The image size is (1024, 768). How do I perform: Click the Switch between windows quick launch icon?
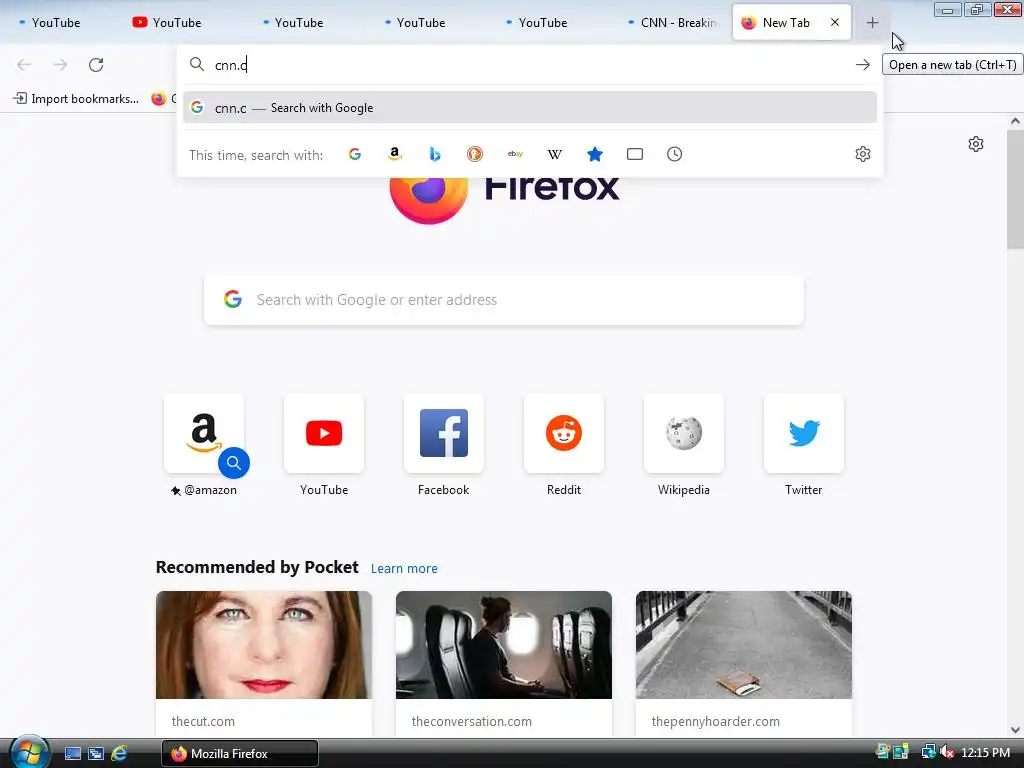click(x=96, y=754)
